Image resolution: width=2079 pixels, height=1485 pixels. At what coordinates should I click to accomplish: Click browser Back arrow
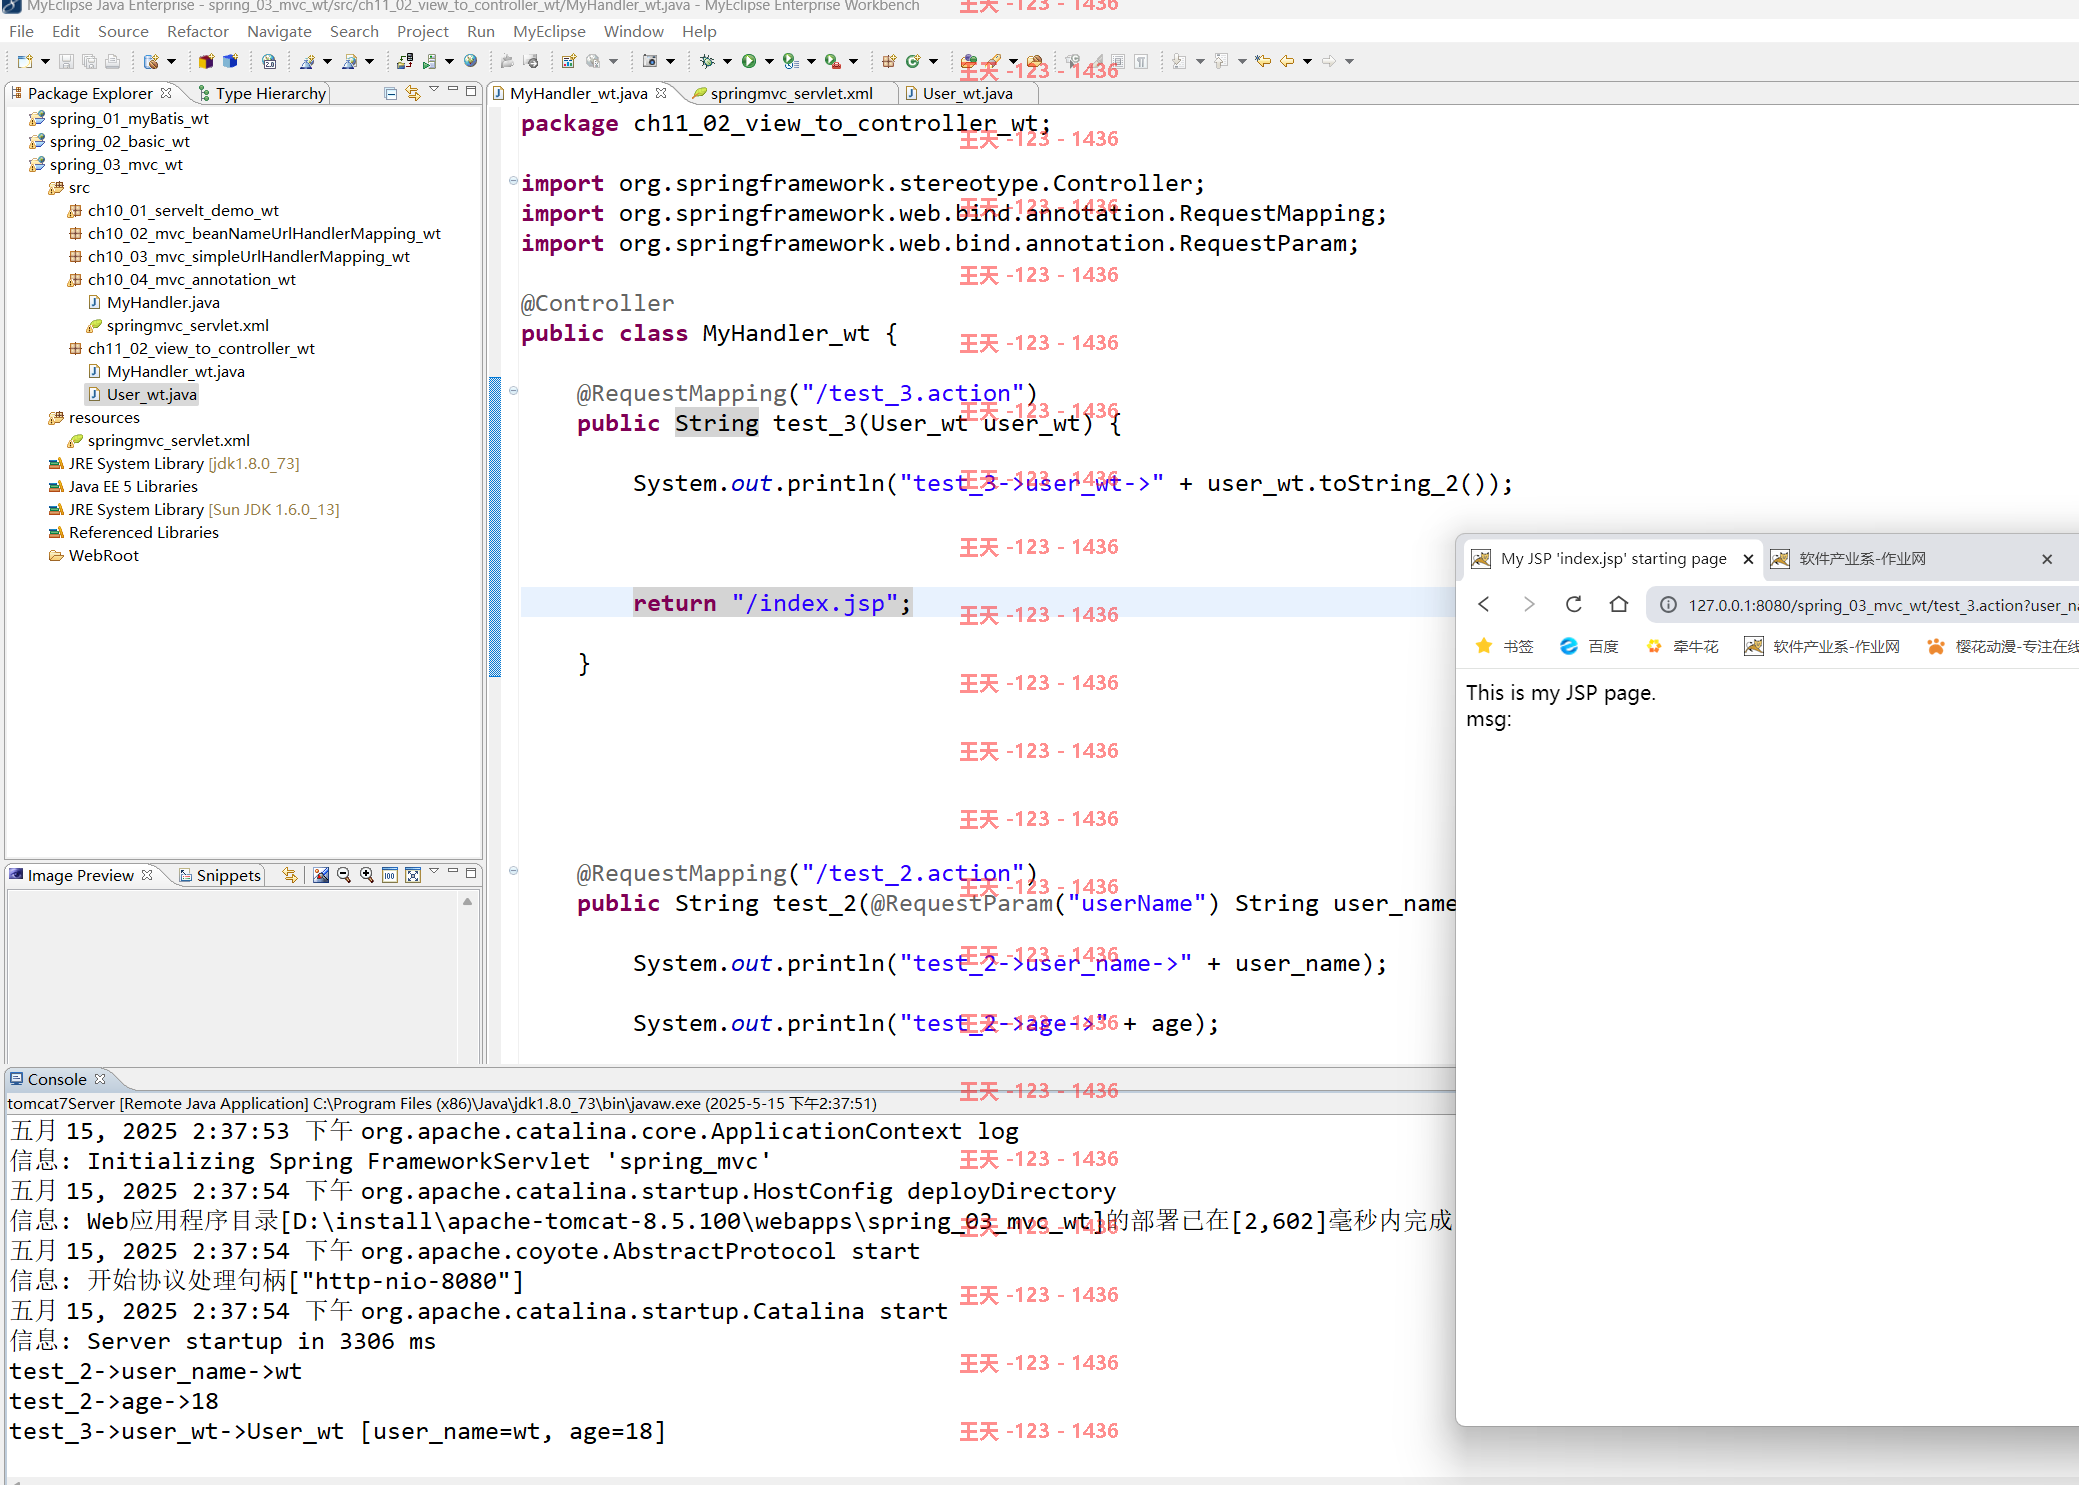click(x=1484, y=604)
